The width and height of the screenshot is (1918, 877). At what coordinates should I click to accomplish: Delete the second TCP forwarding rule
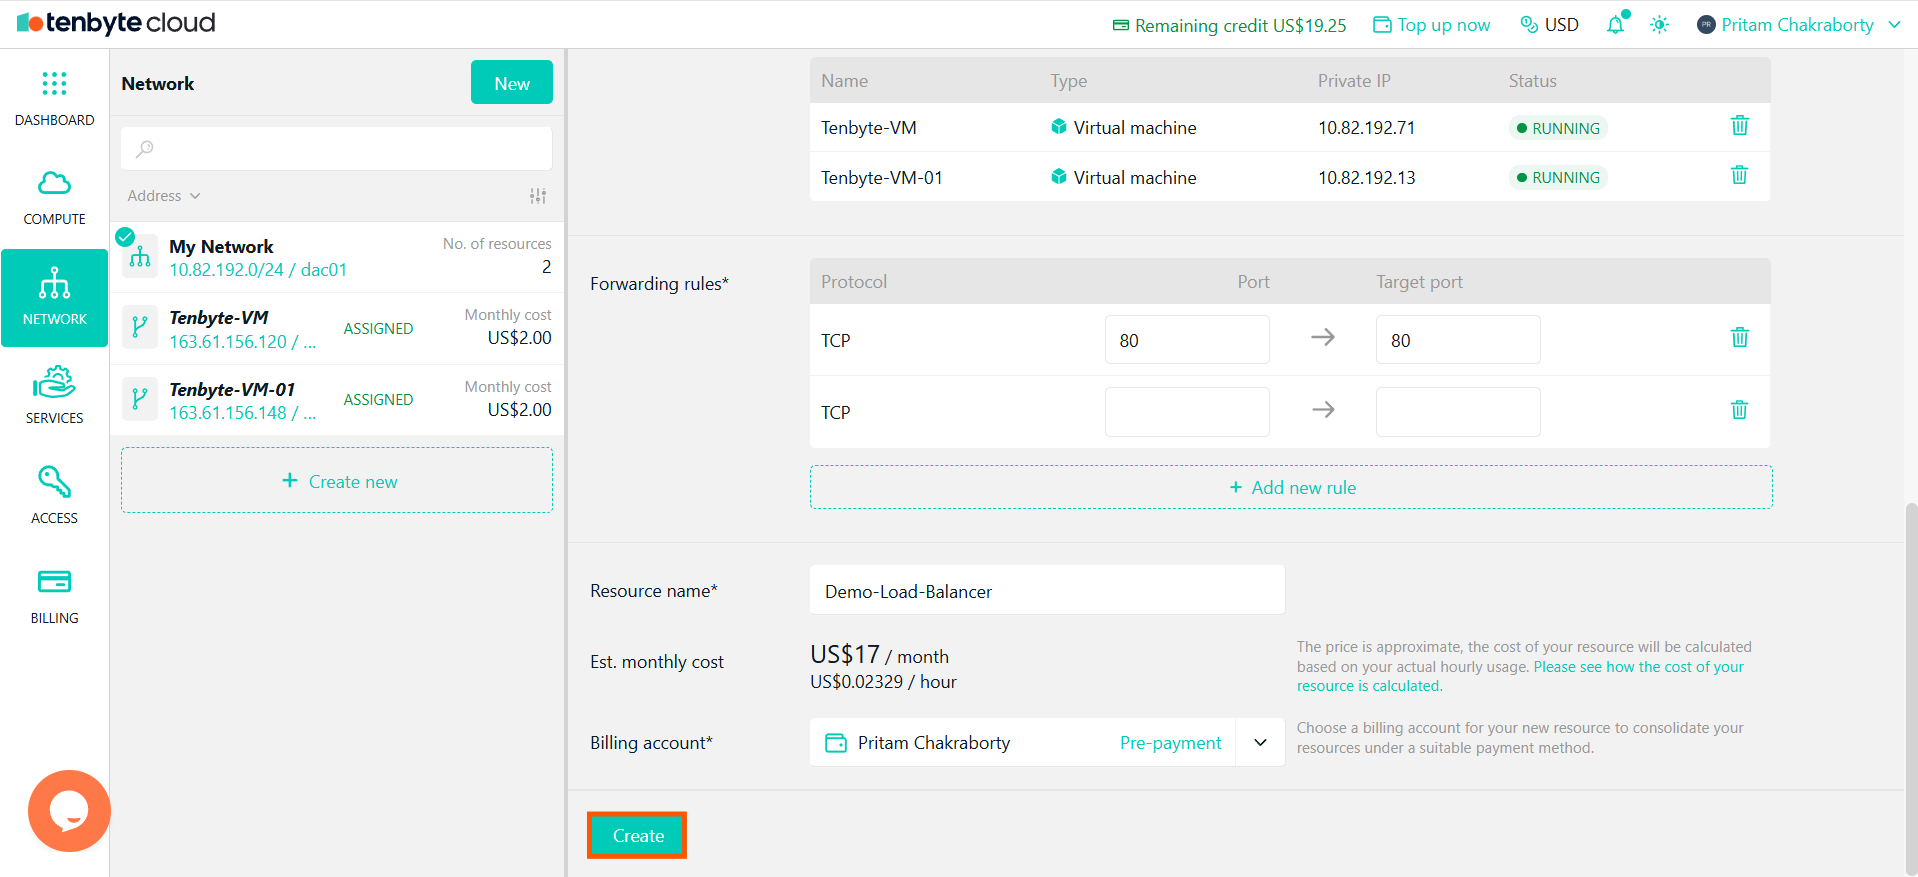click(x=1740, y=410)
